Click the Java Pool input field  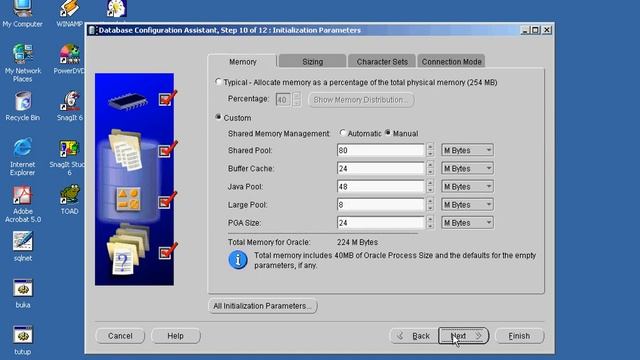pyautogui.click(x=381, y=187)
